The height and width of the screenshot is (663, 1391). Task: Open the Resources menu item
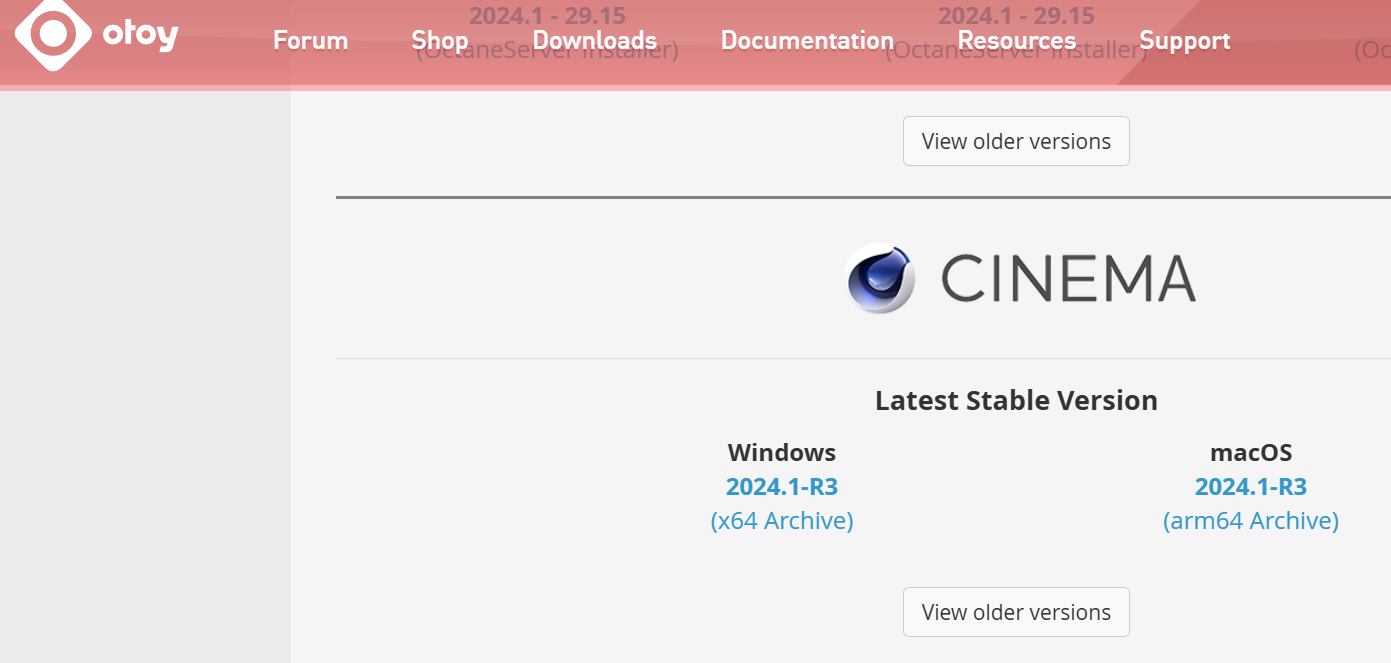[x=1017, y=41]
